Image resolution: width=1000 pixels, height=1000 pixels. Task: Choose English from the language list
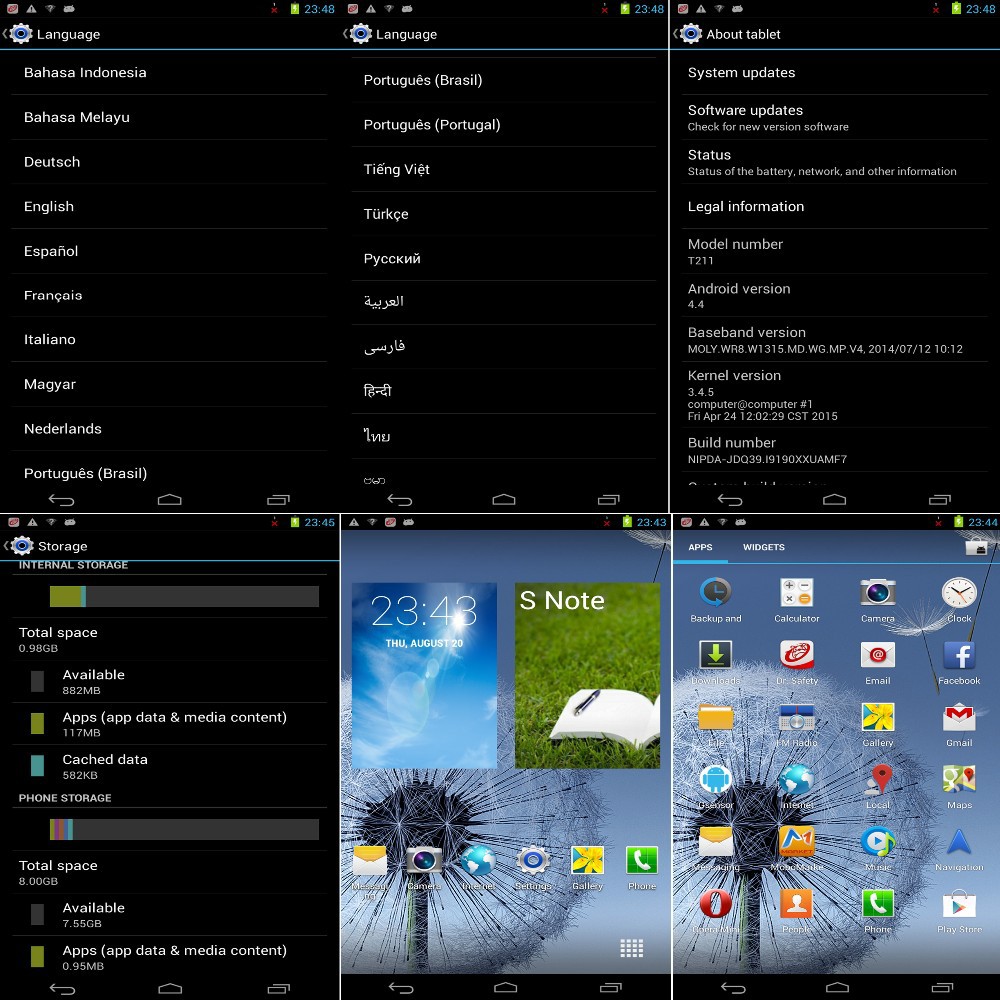[49, 207]
